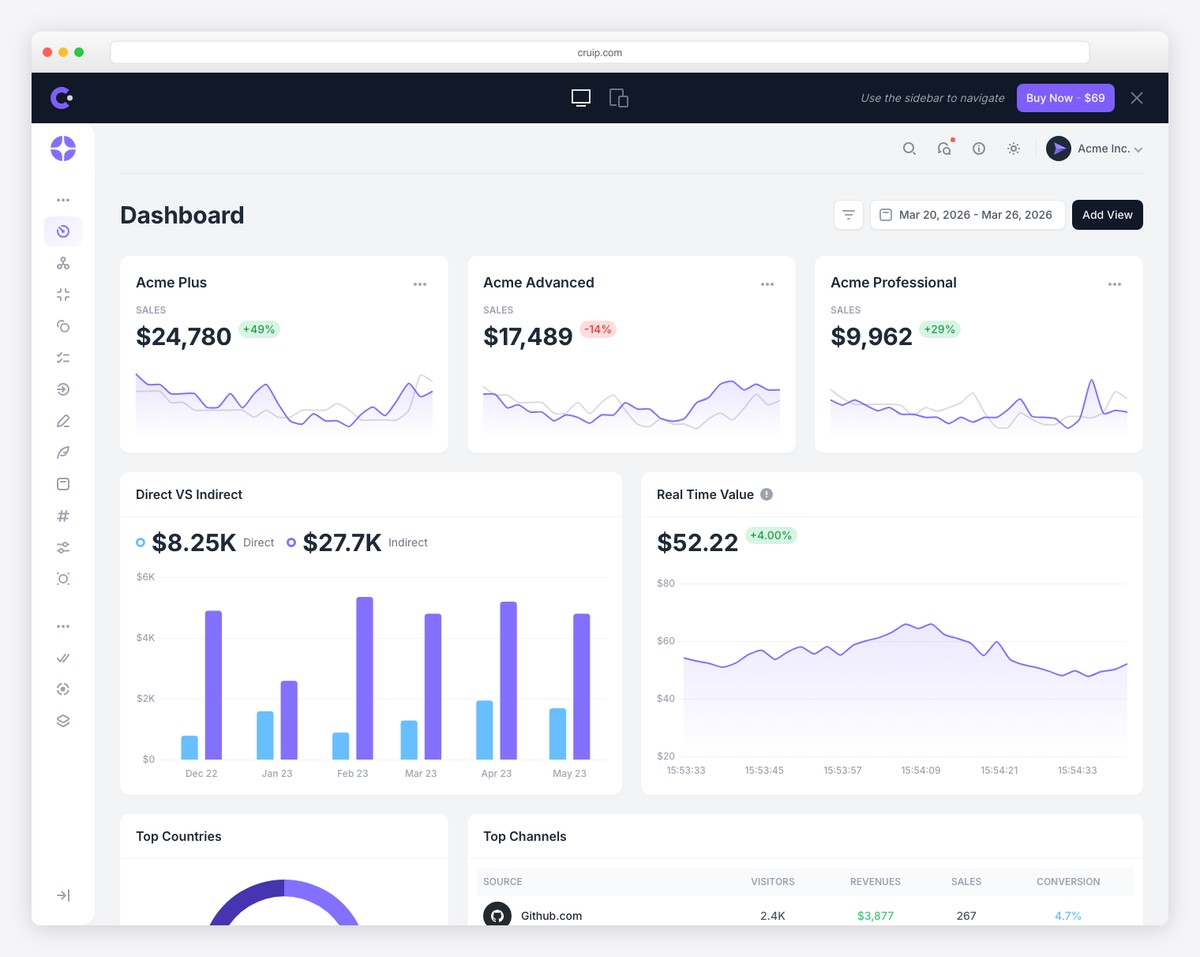This screenshot has height=957, width=1200.
Task: Open the Mar 20 - Mar 26 date picker
Action: tap(966, 214)
